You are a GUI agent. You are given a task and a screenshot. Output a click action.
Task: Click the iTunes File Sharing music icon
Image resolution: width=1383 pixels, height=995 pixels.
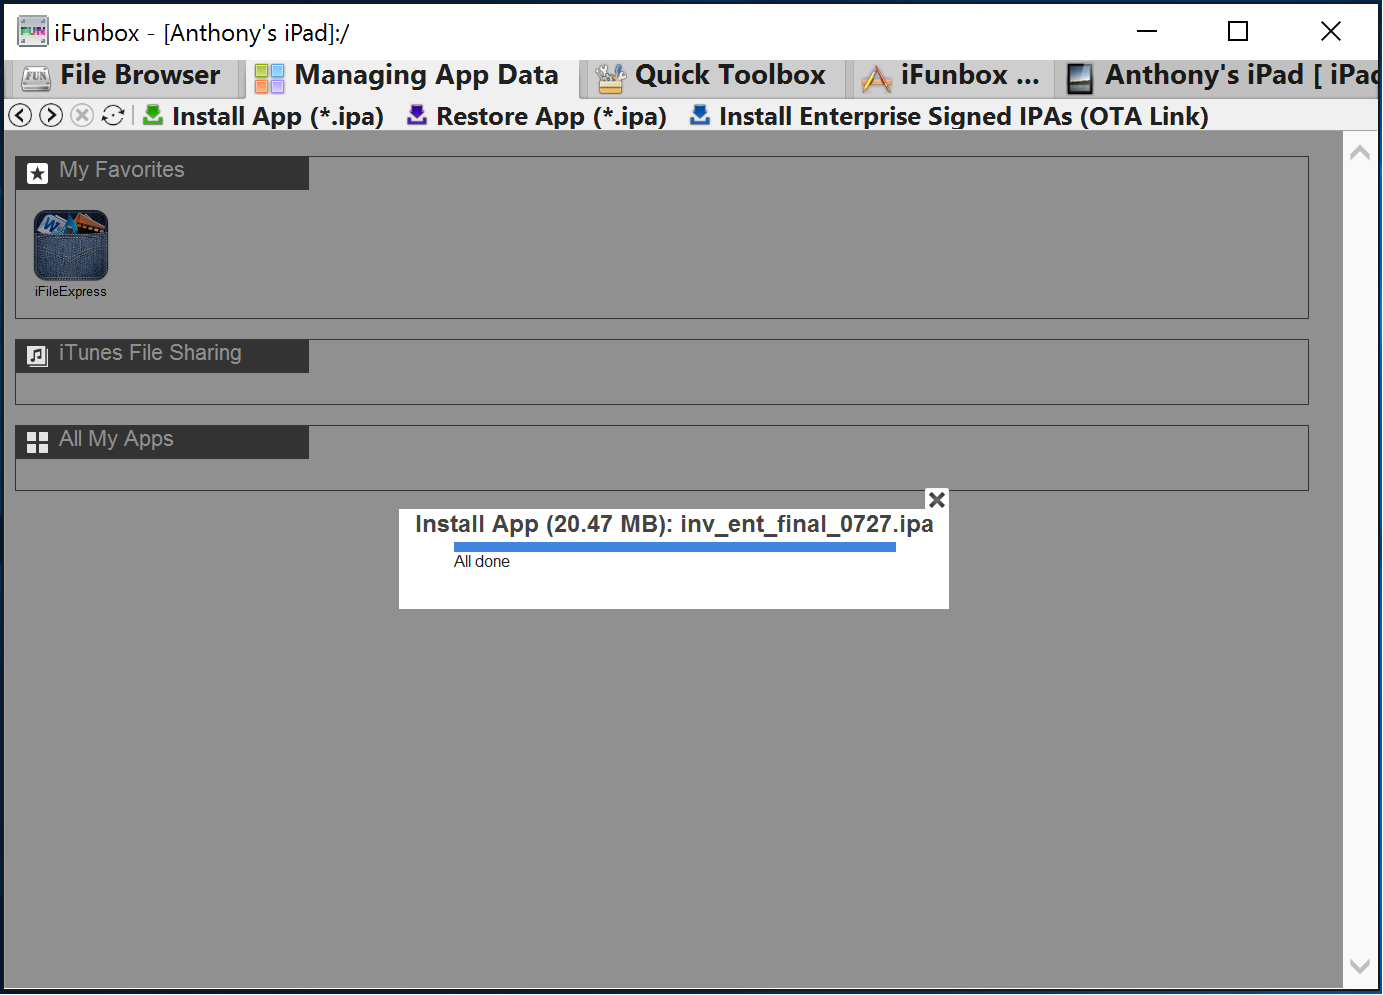(x=37, y=356)
